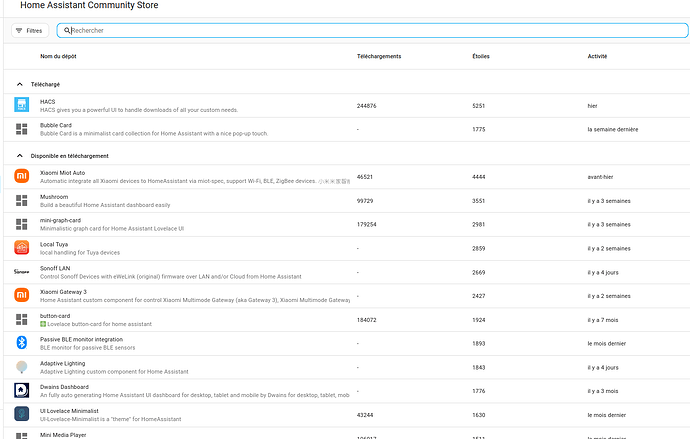Open the HACS repository name
The width and height of the screenshot is (690, 439).
pyautogui.click(x=48, y=102)
